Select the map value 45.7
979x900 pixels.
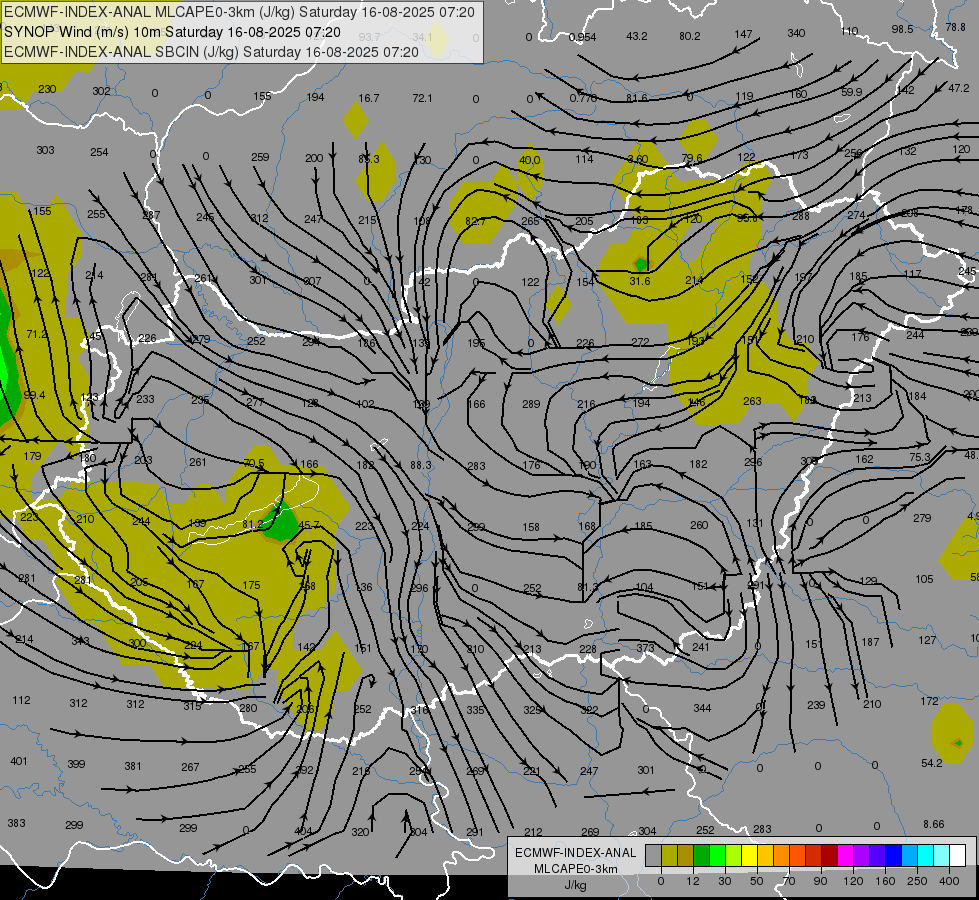(309, 525)
